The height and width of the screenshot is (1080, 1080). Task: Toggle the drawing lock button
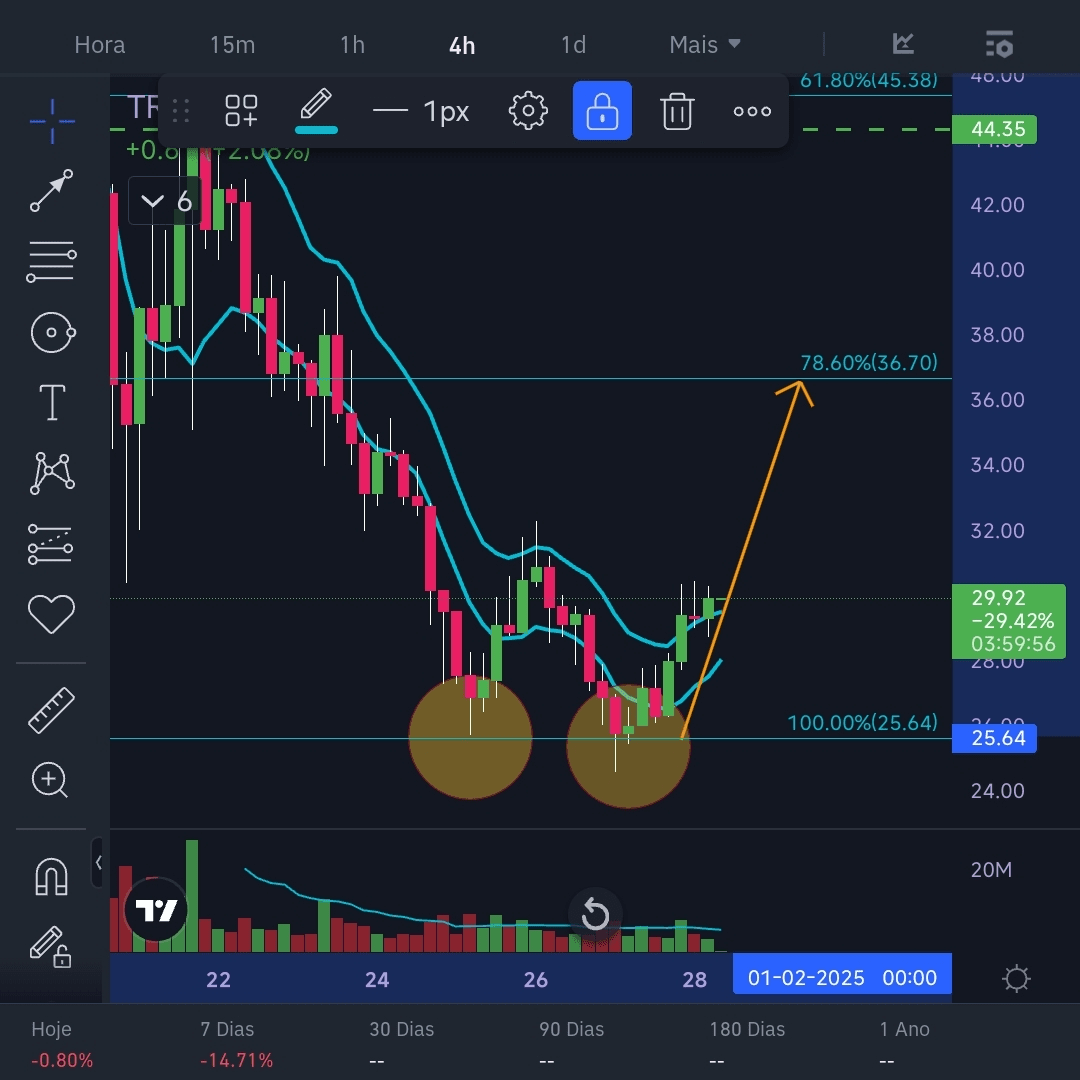point(602,111)
